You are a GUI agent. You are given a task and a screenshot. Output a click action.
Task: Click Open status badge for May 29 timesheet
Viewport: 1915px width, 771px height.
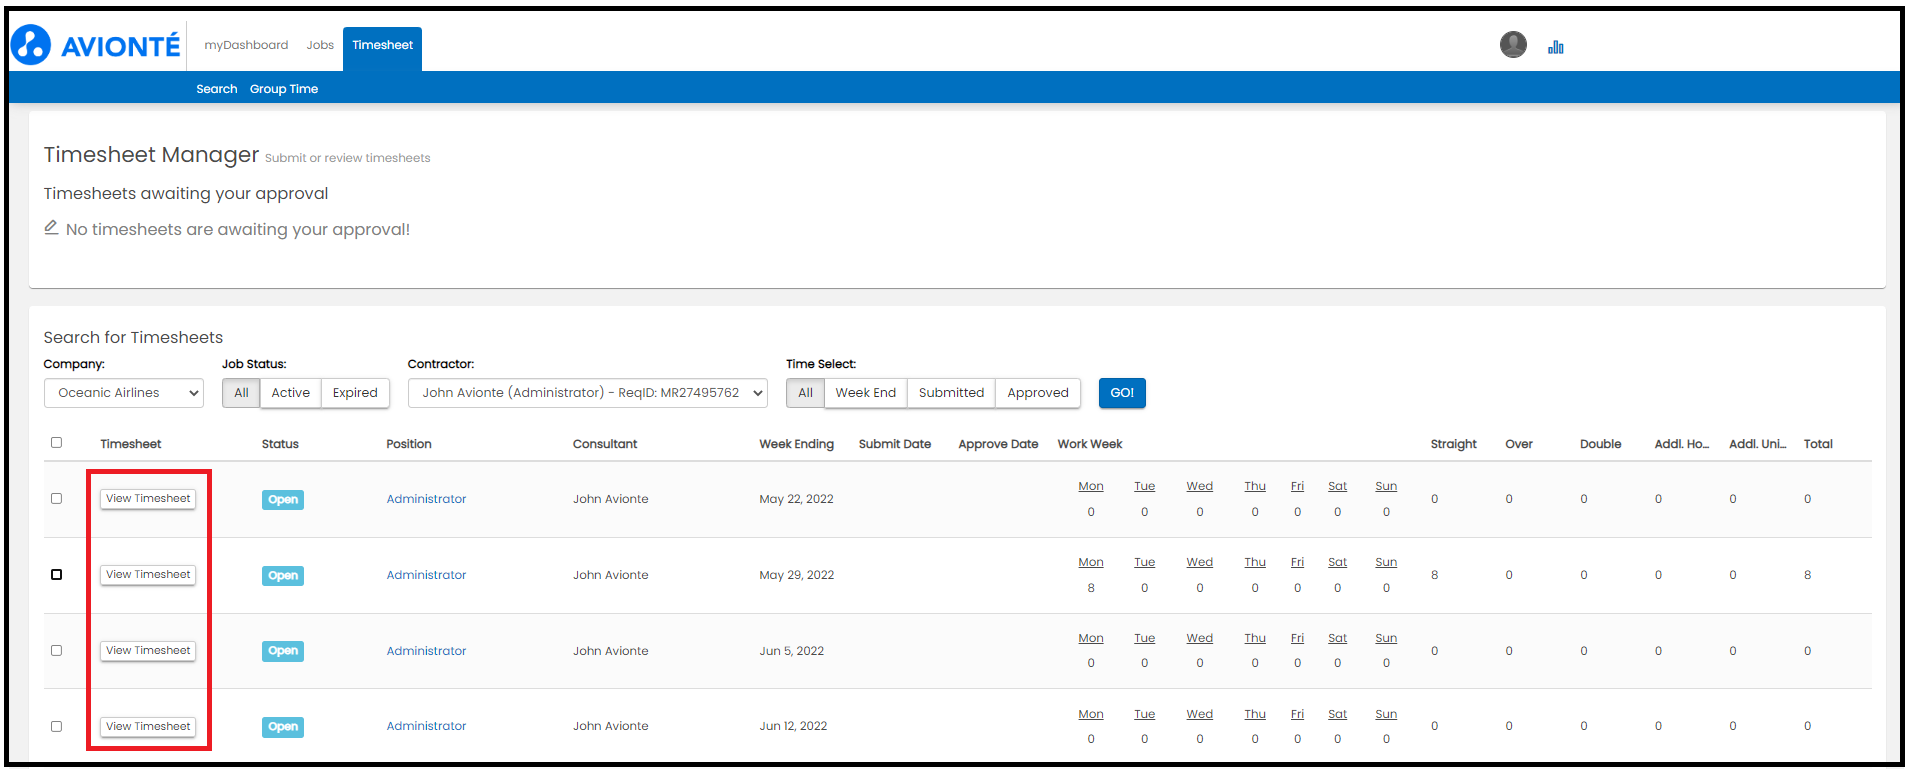[x=283, y=575]
